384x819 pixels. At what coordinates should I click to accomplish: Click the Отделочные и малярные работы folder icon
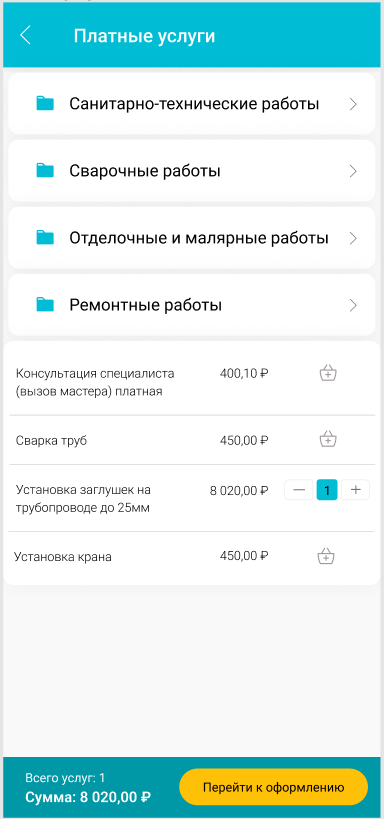pyautogui.click(x=45, y=238)
